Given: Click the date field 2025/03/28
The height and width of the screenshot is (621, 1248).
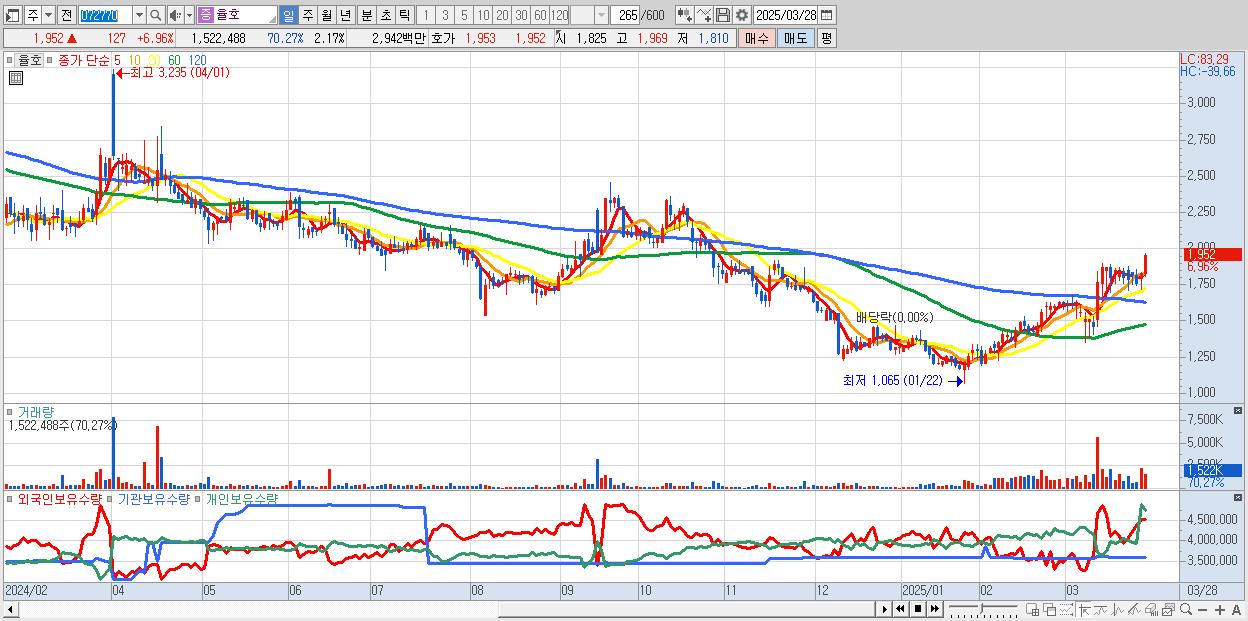Looking at the screenshot, I should pyautogui.click(x=786, y=15).
